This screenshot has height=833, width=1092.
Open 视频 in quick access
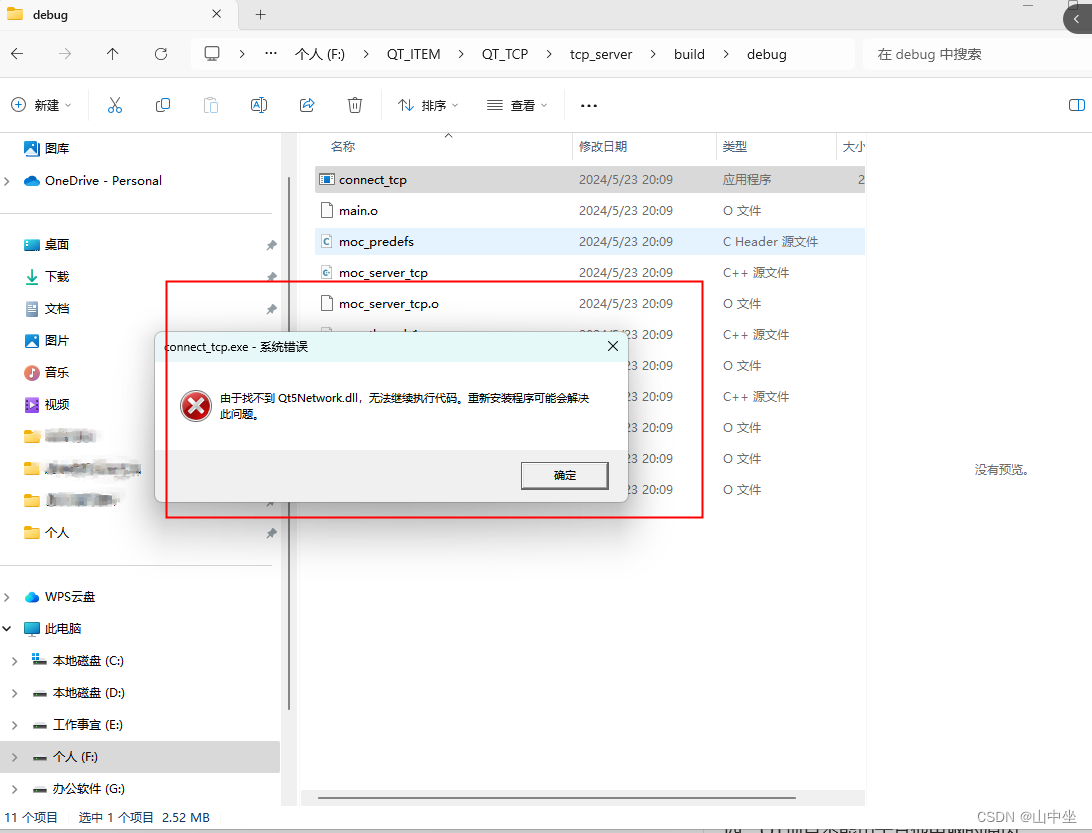47,405
